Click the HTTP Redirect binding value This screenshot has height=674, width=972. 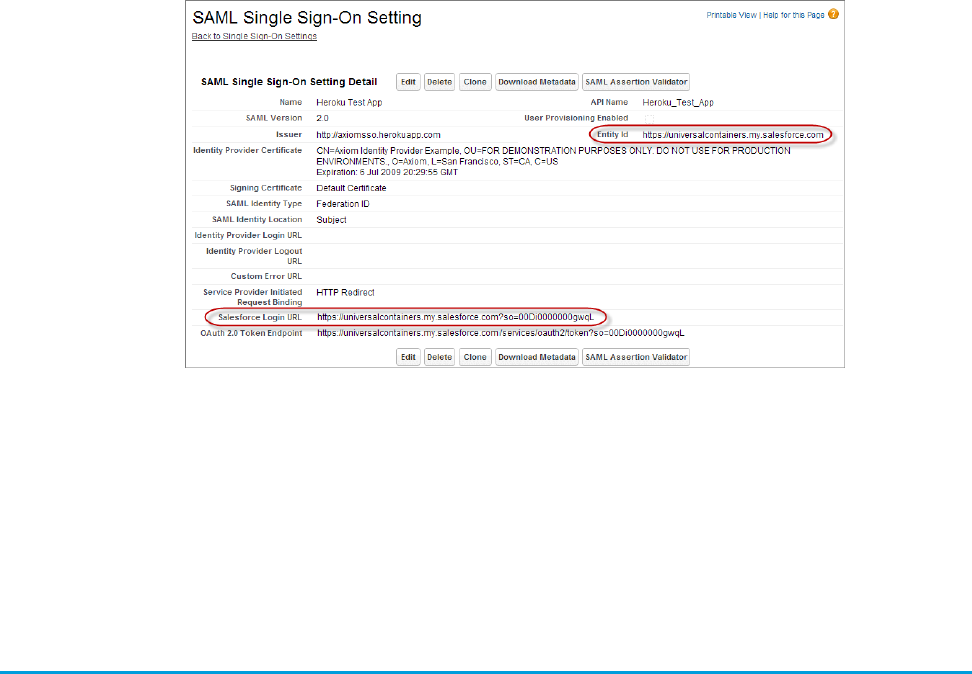[x=345, y=293]
